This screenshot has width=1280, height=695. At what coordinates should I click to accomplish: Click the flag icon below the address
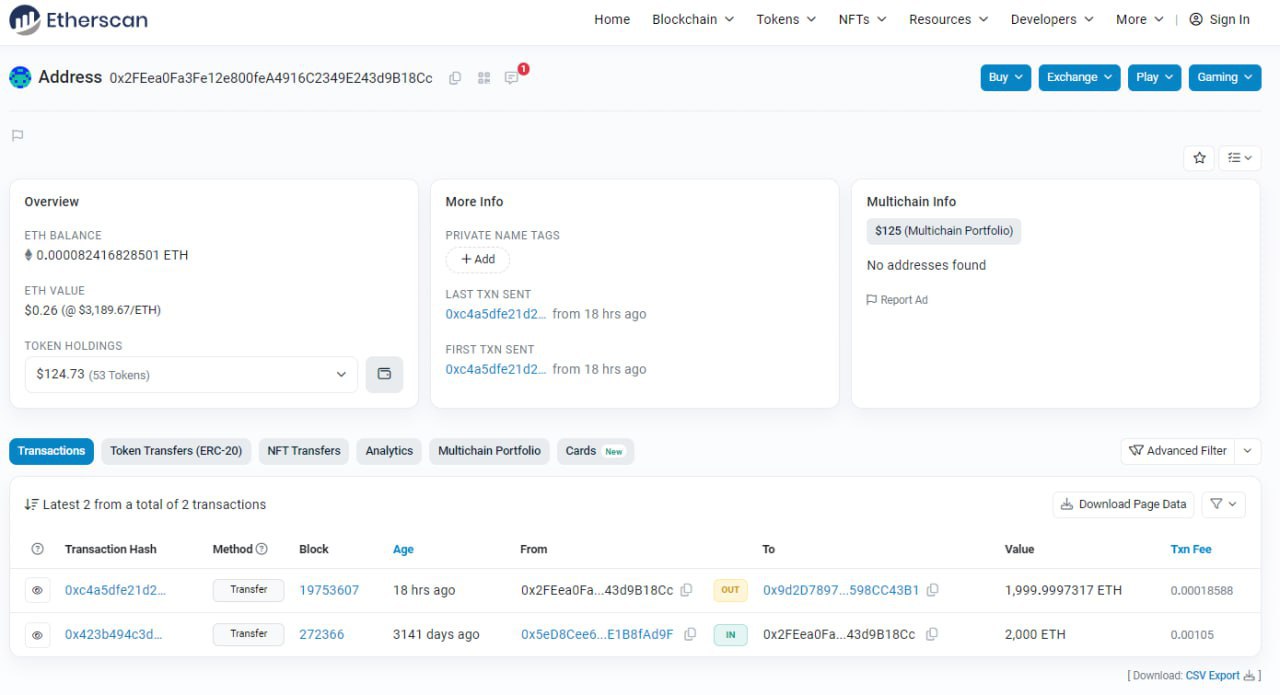click(x=17, y=136)
